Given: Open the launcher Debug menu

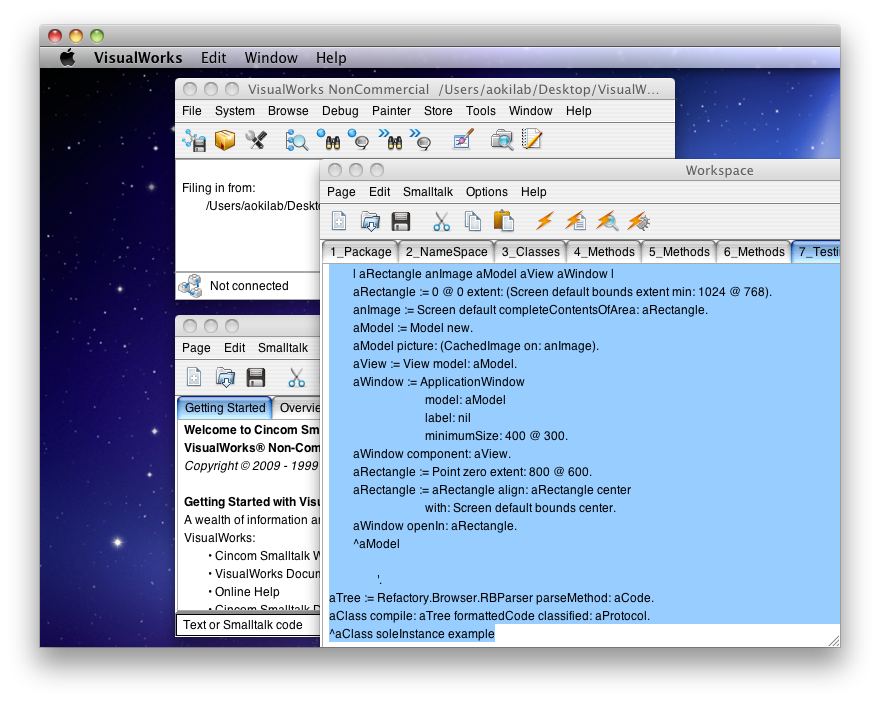Looking at the screenshot, I should click(x=340, y=111).
